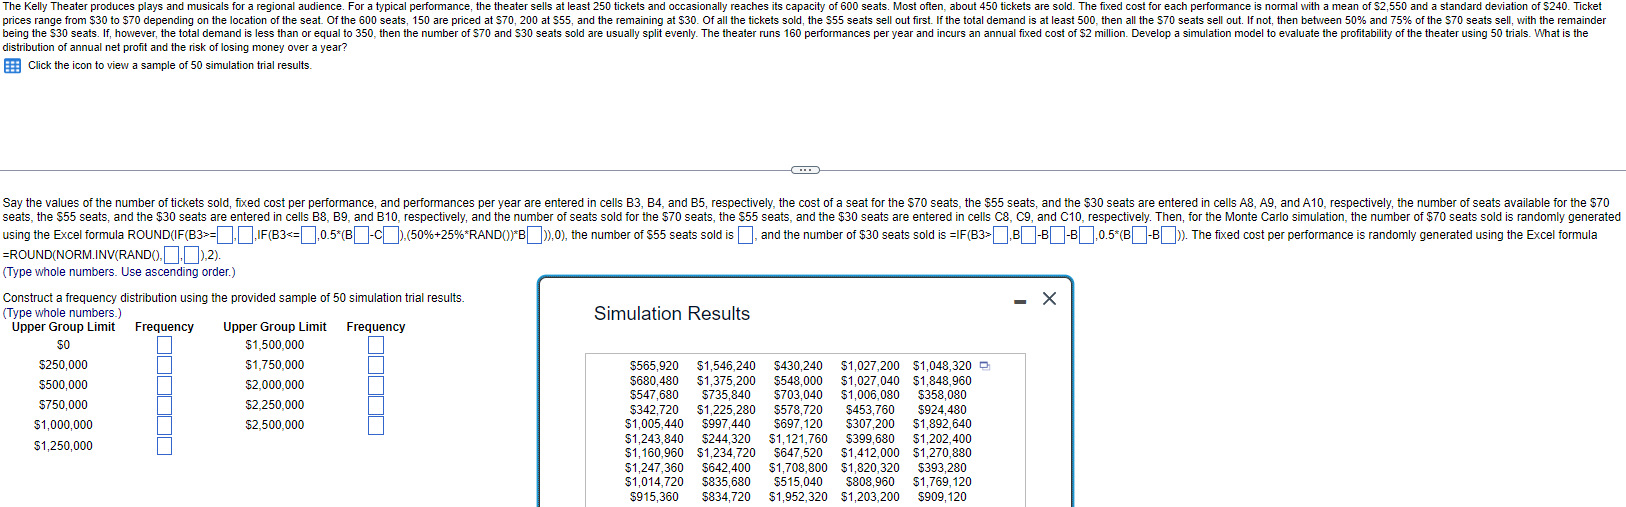Select the $1,848,960 simulation value
The image size is (1626, 507).
942,381
